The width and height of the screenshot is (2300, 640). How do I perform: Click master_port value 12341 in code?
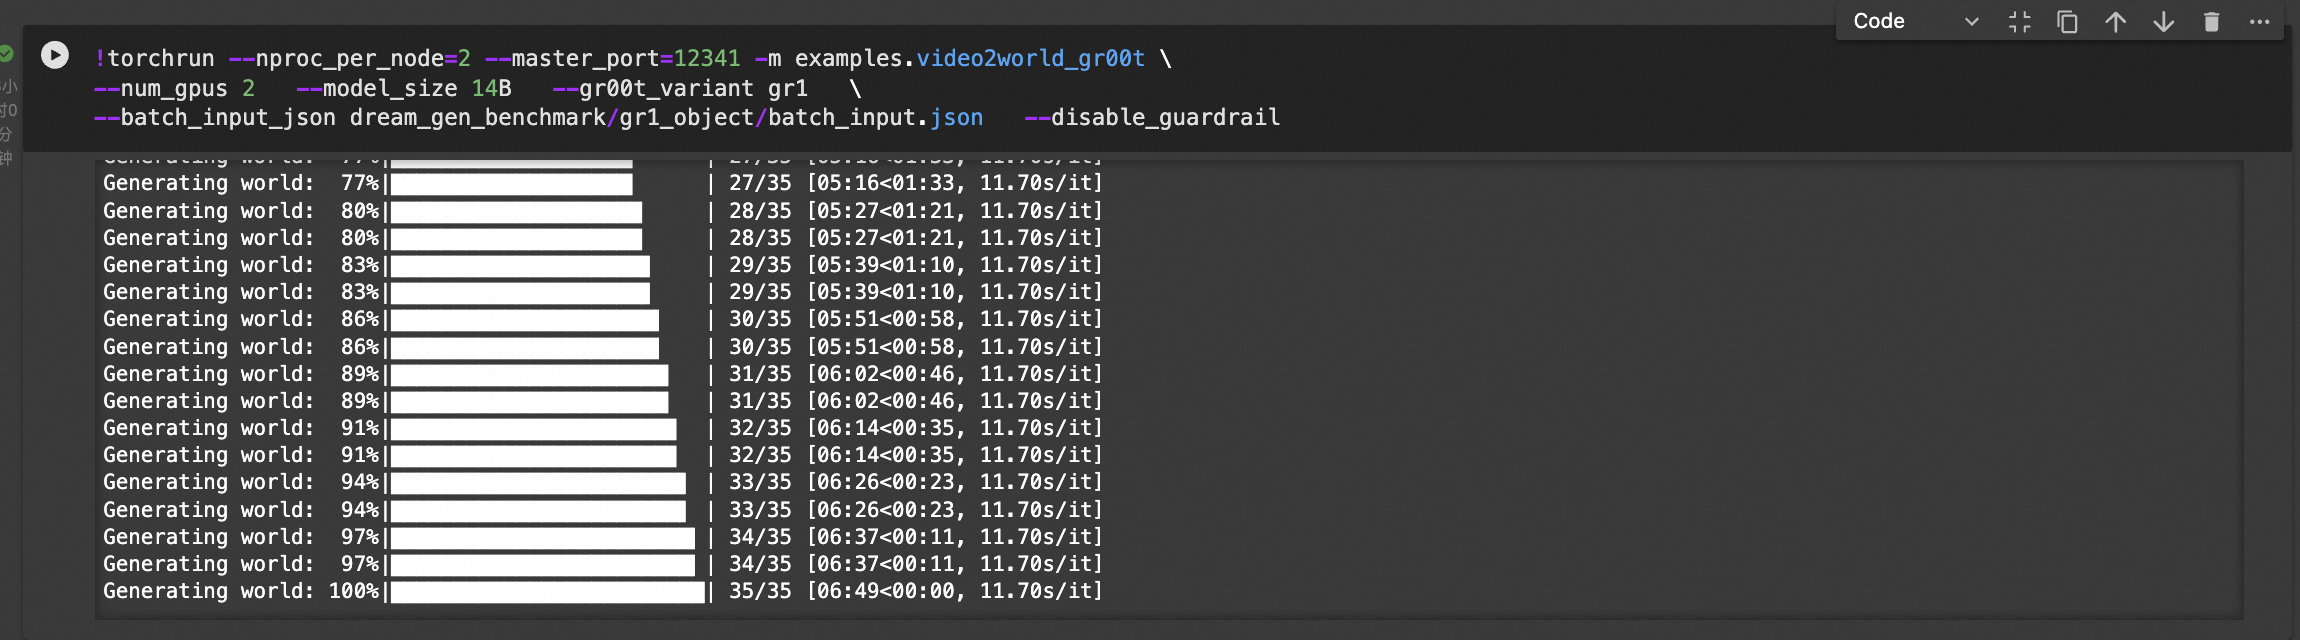point(707,59)
